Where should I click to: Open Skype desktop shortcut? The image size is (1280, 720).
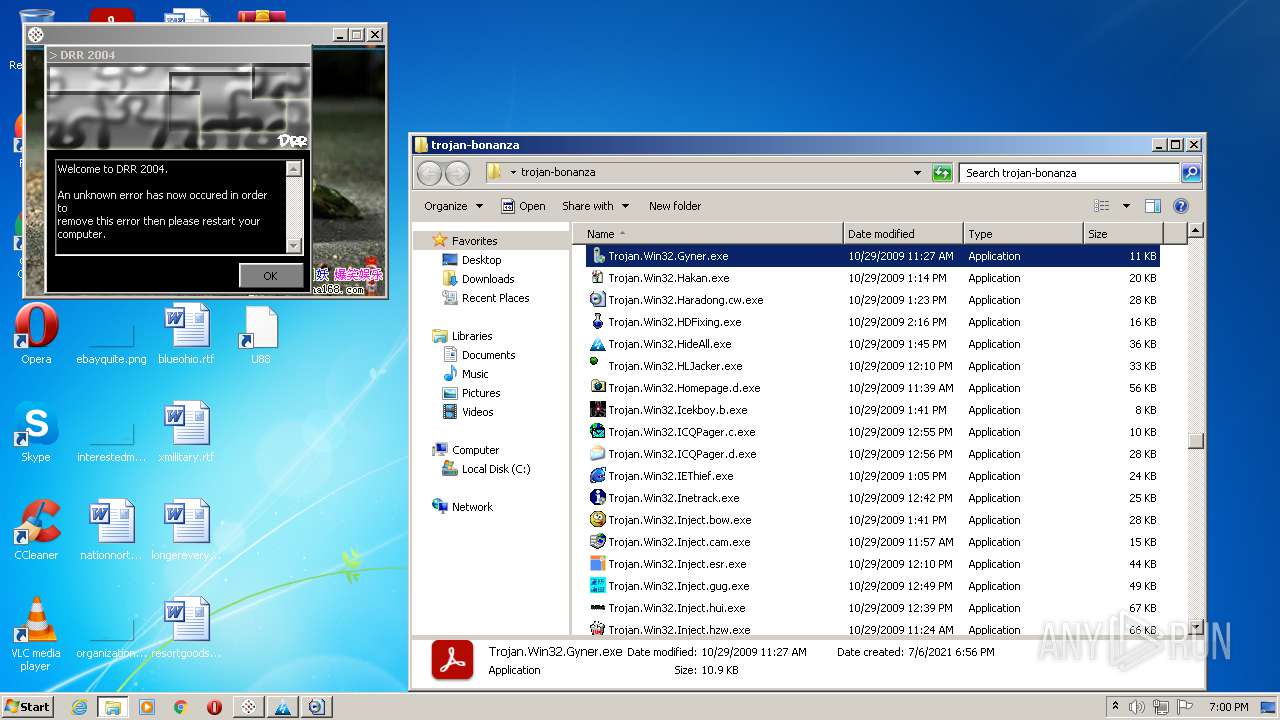click(36, 432)
